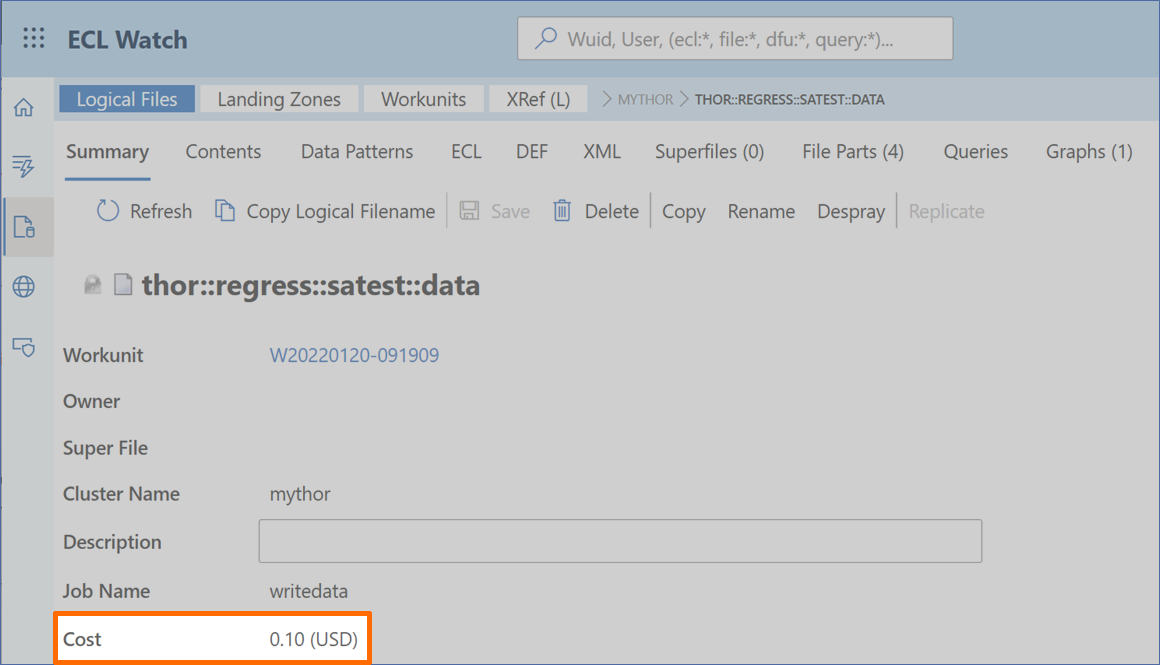The height and width of the screenshot is (665, 1160).
Task: Open the Data Patterns tab
Action: pyautogui.click(x=357, y=152)
